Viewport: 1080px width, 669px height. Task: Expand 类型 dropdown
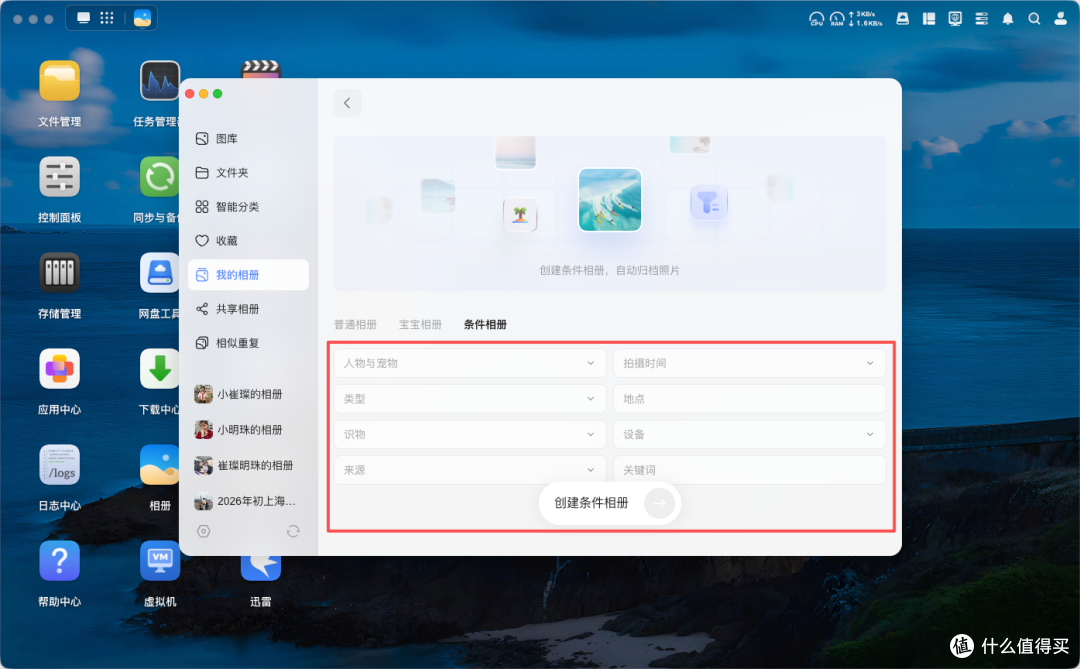[470, 399]
